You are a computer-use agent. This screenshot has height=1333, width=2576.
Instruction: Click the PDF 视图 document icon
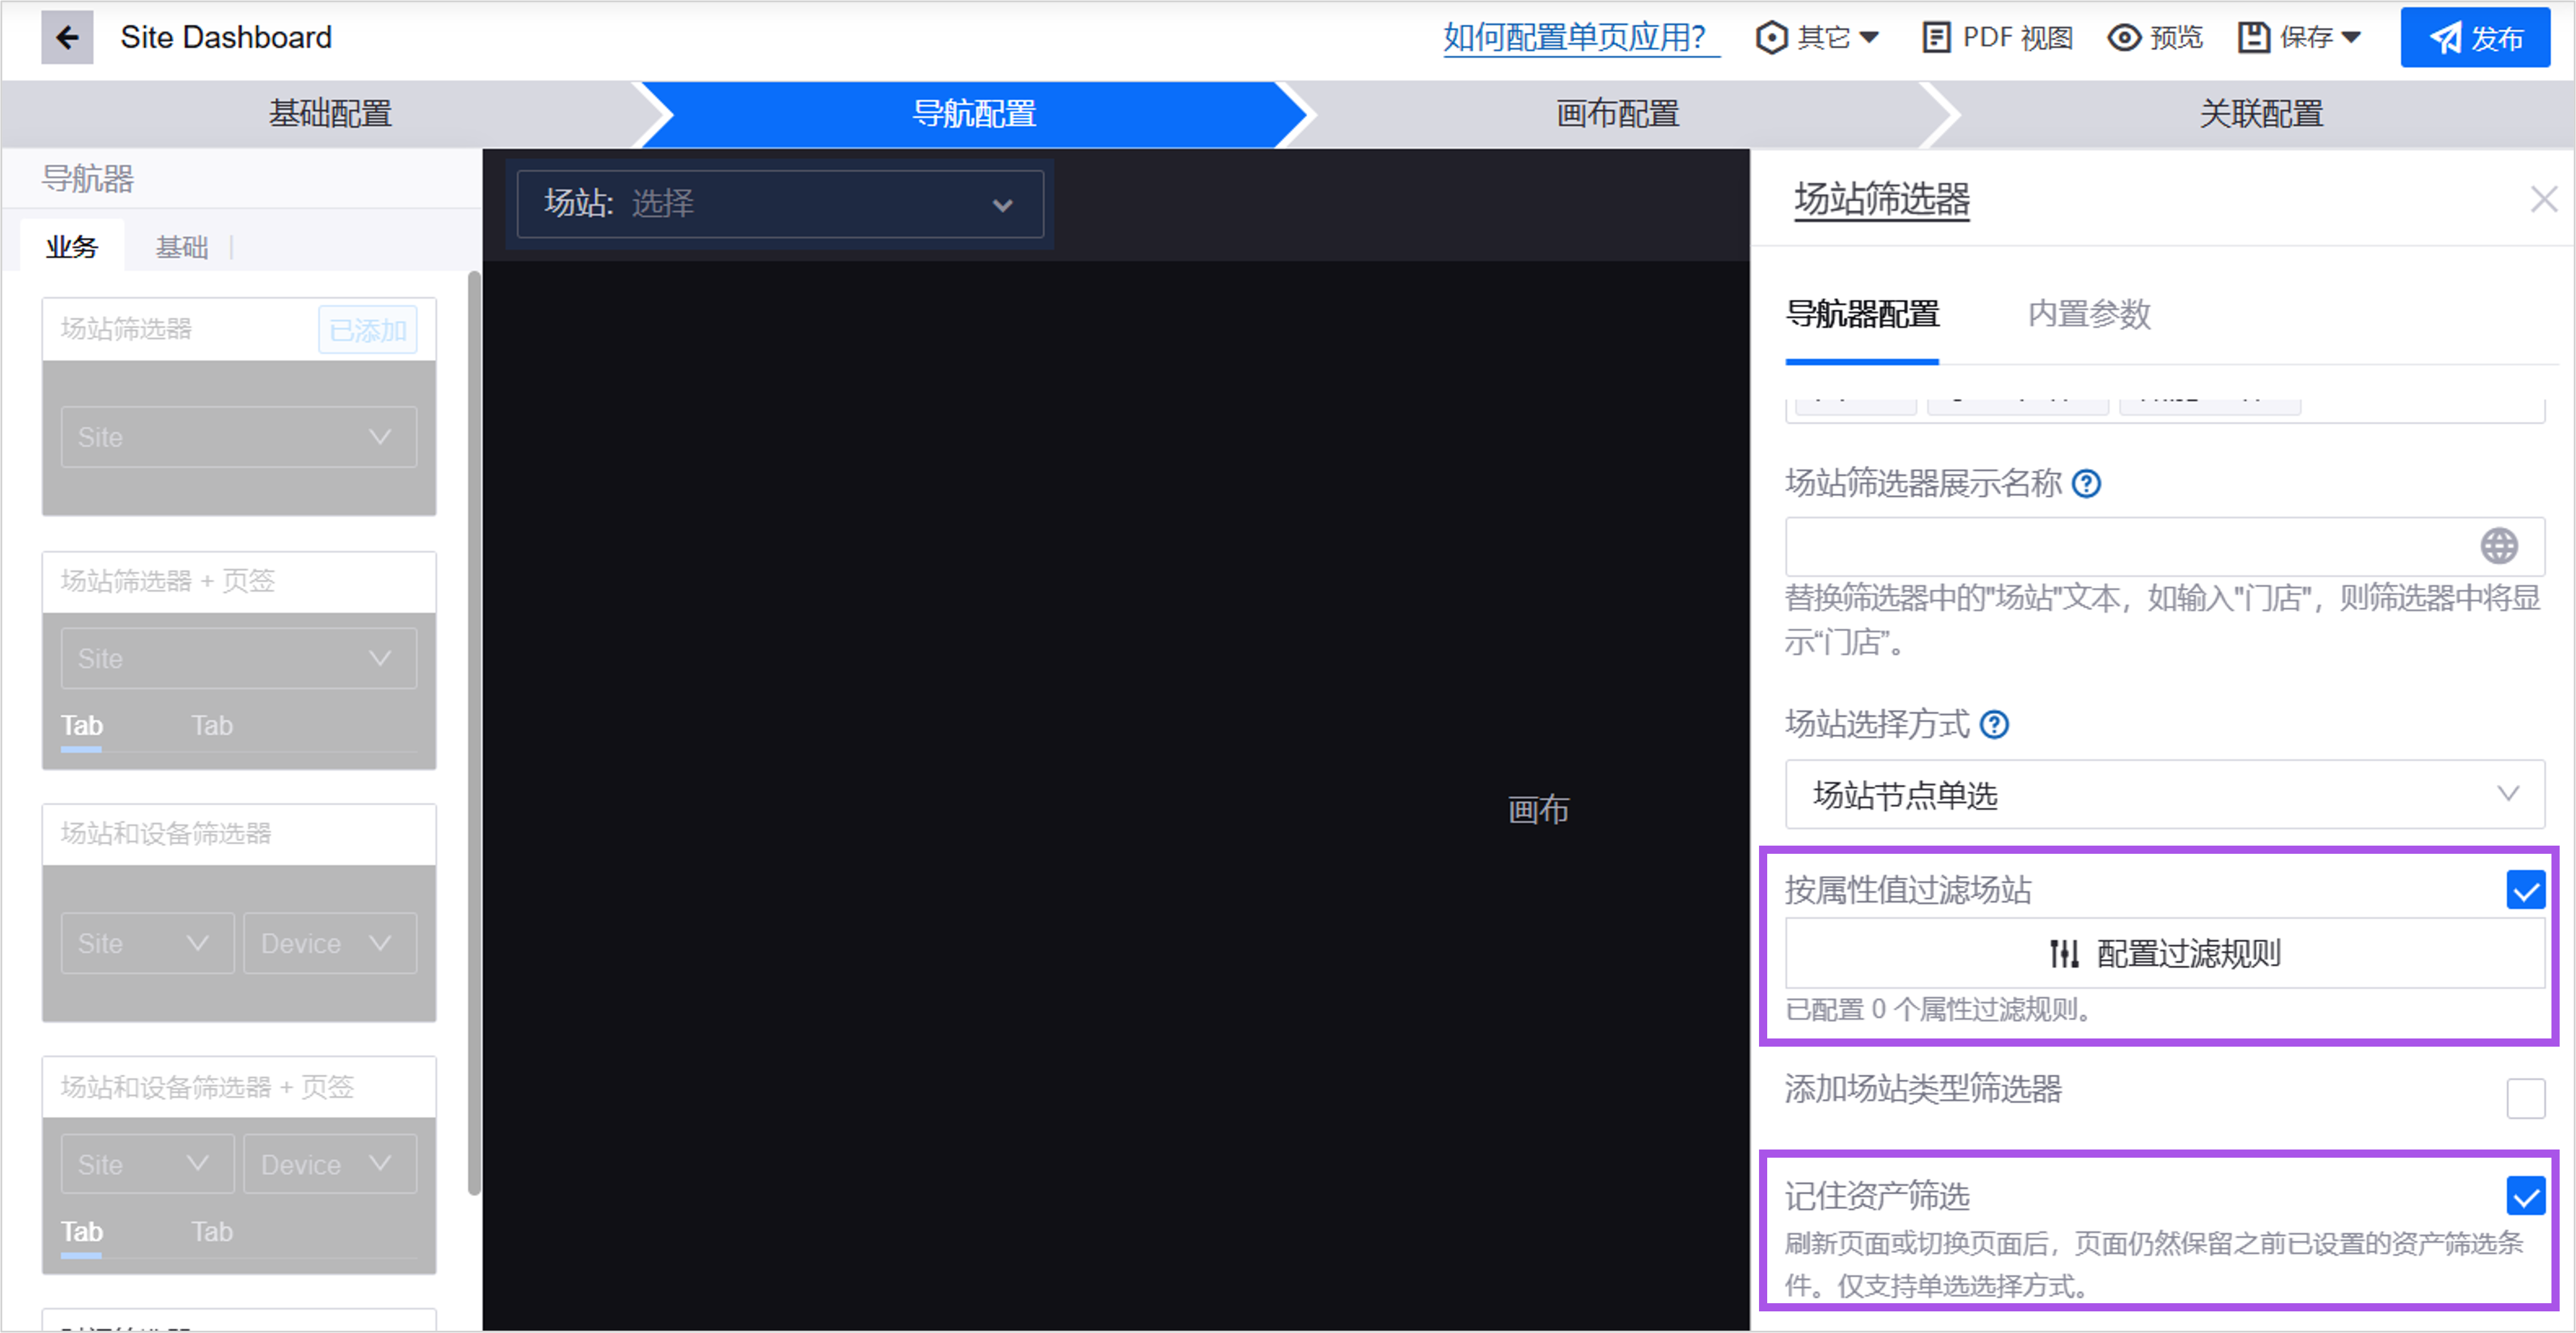click(x=1936, y=38)
